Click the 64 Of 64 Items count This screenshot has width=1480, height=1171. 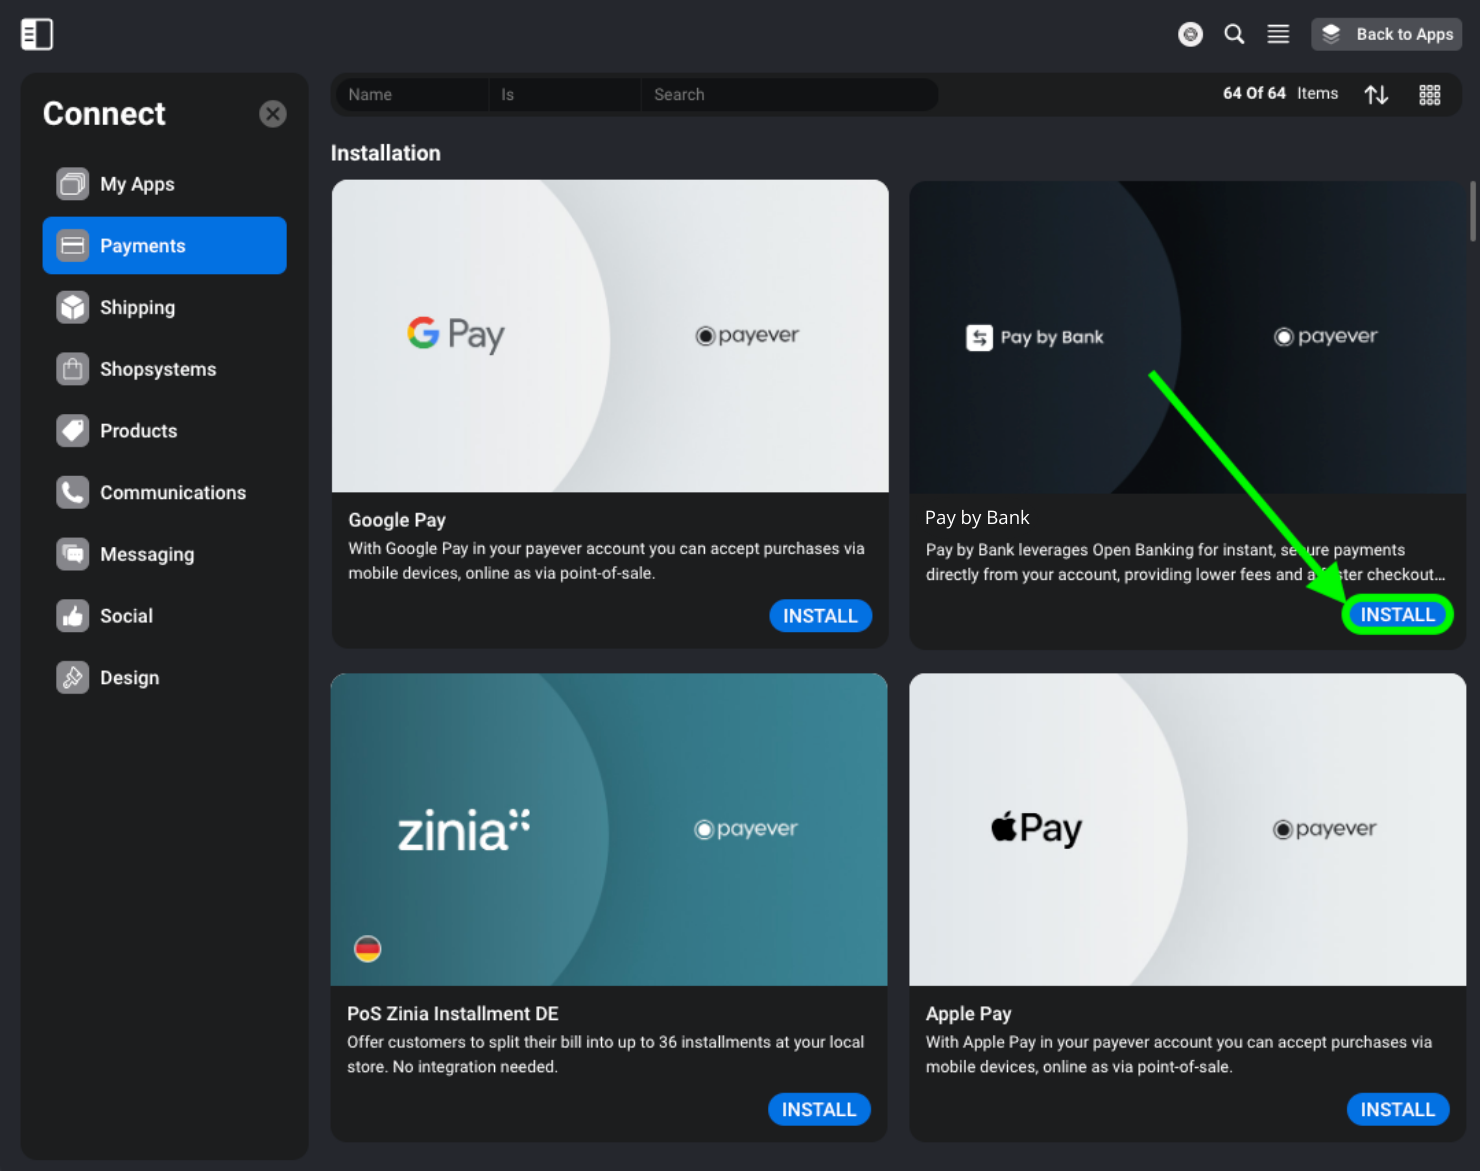coord(1280,93)
